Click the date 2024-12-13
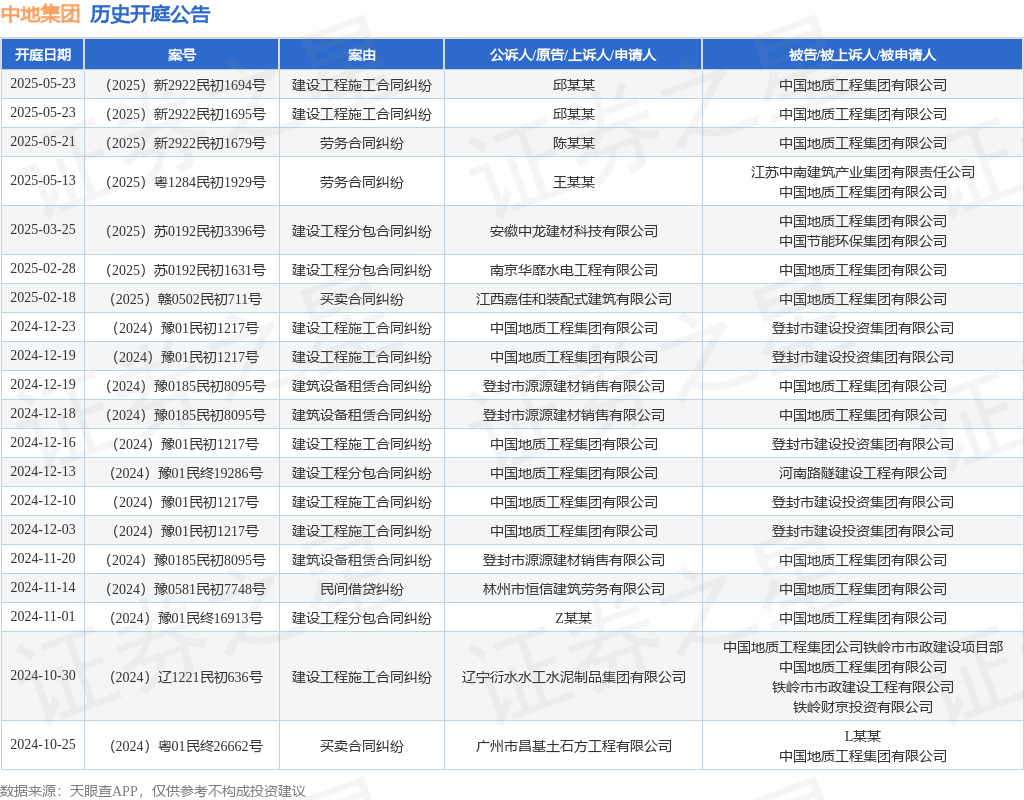The width and height of the screenshot is (1024, 800). [x=43, y=472]
